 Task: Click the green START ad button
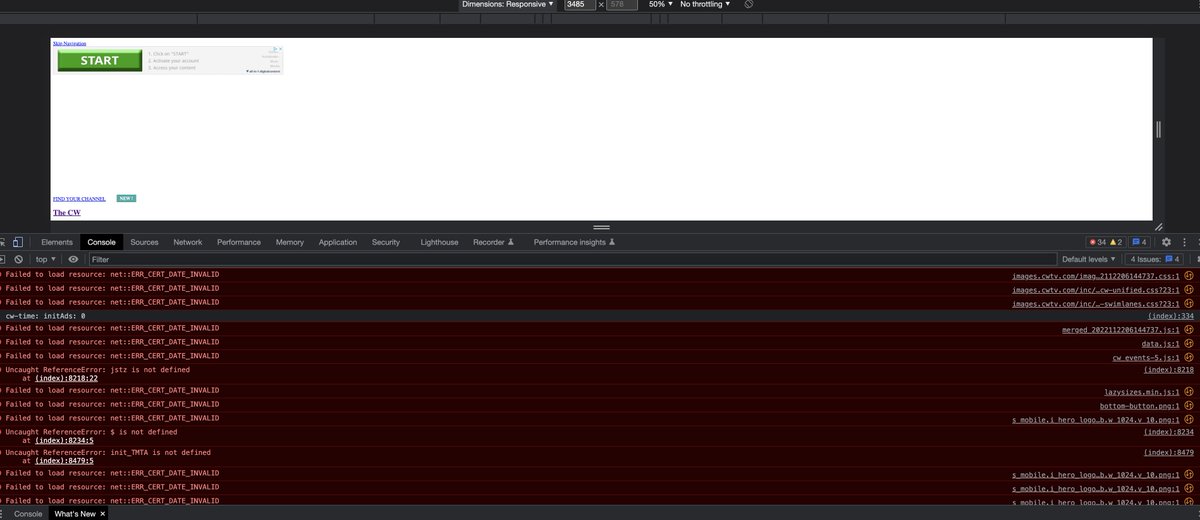(99, 60)
